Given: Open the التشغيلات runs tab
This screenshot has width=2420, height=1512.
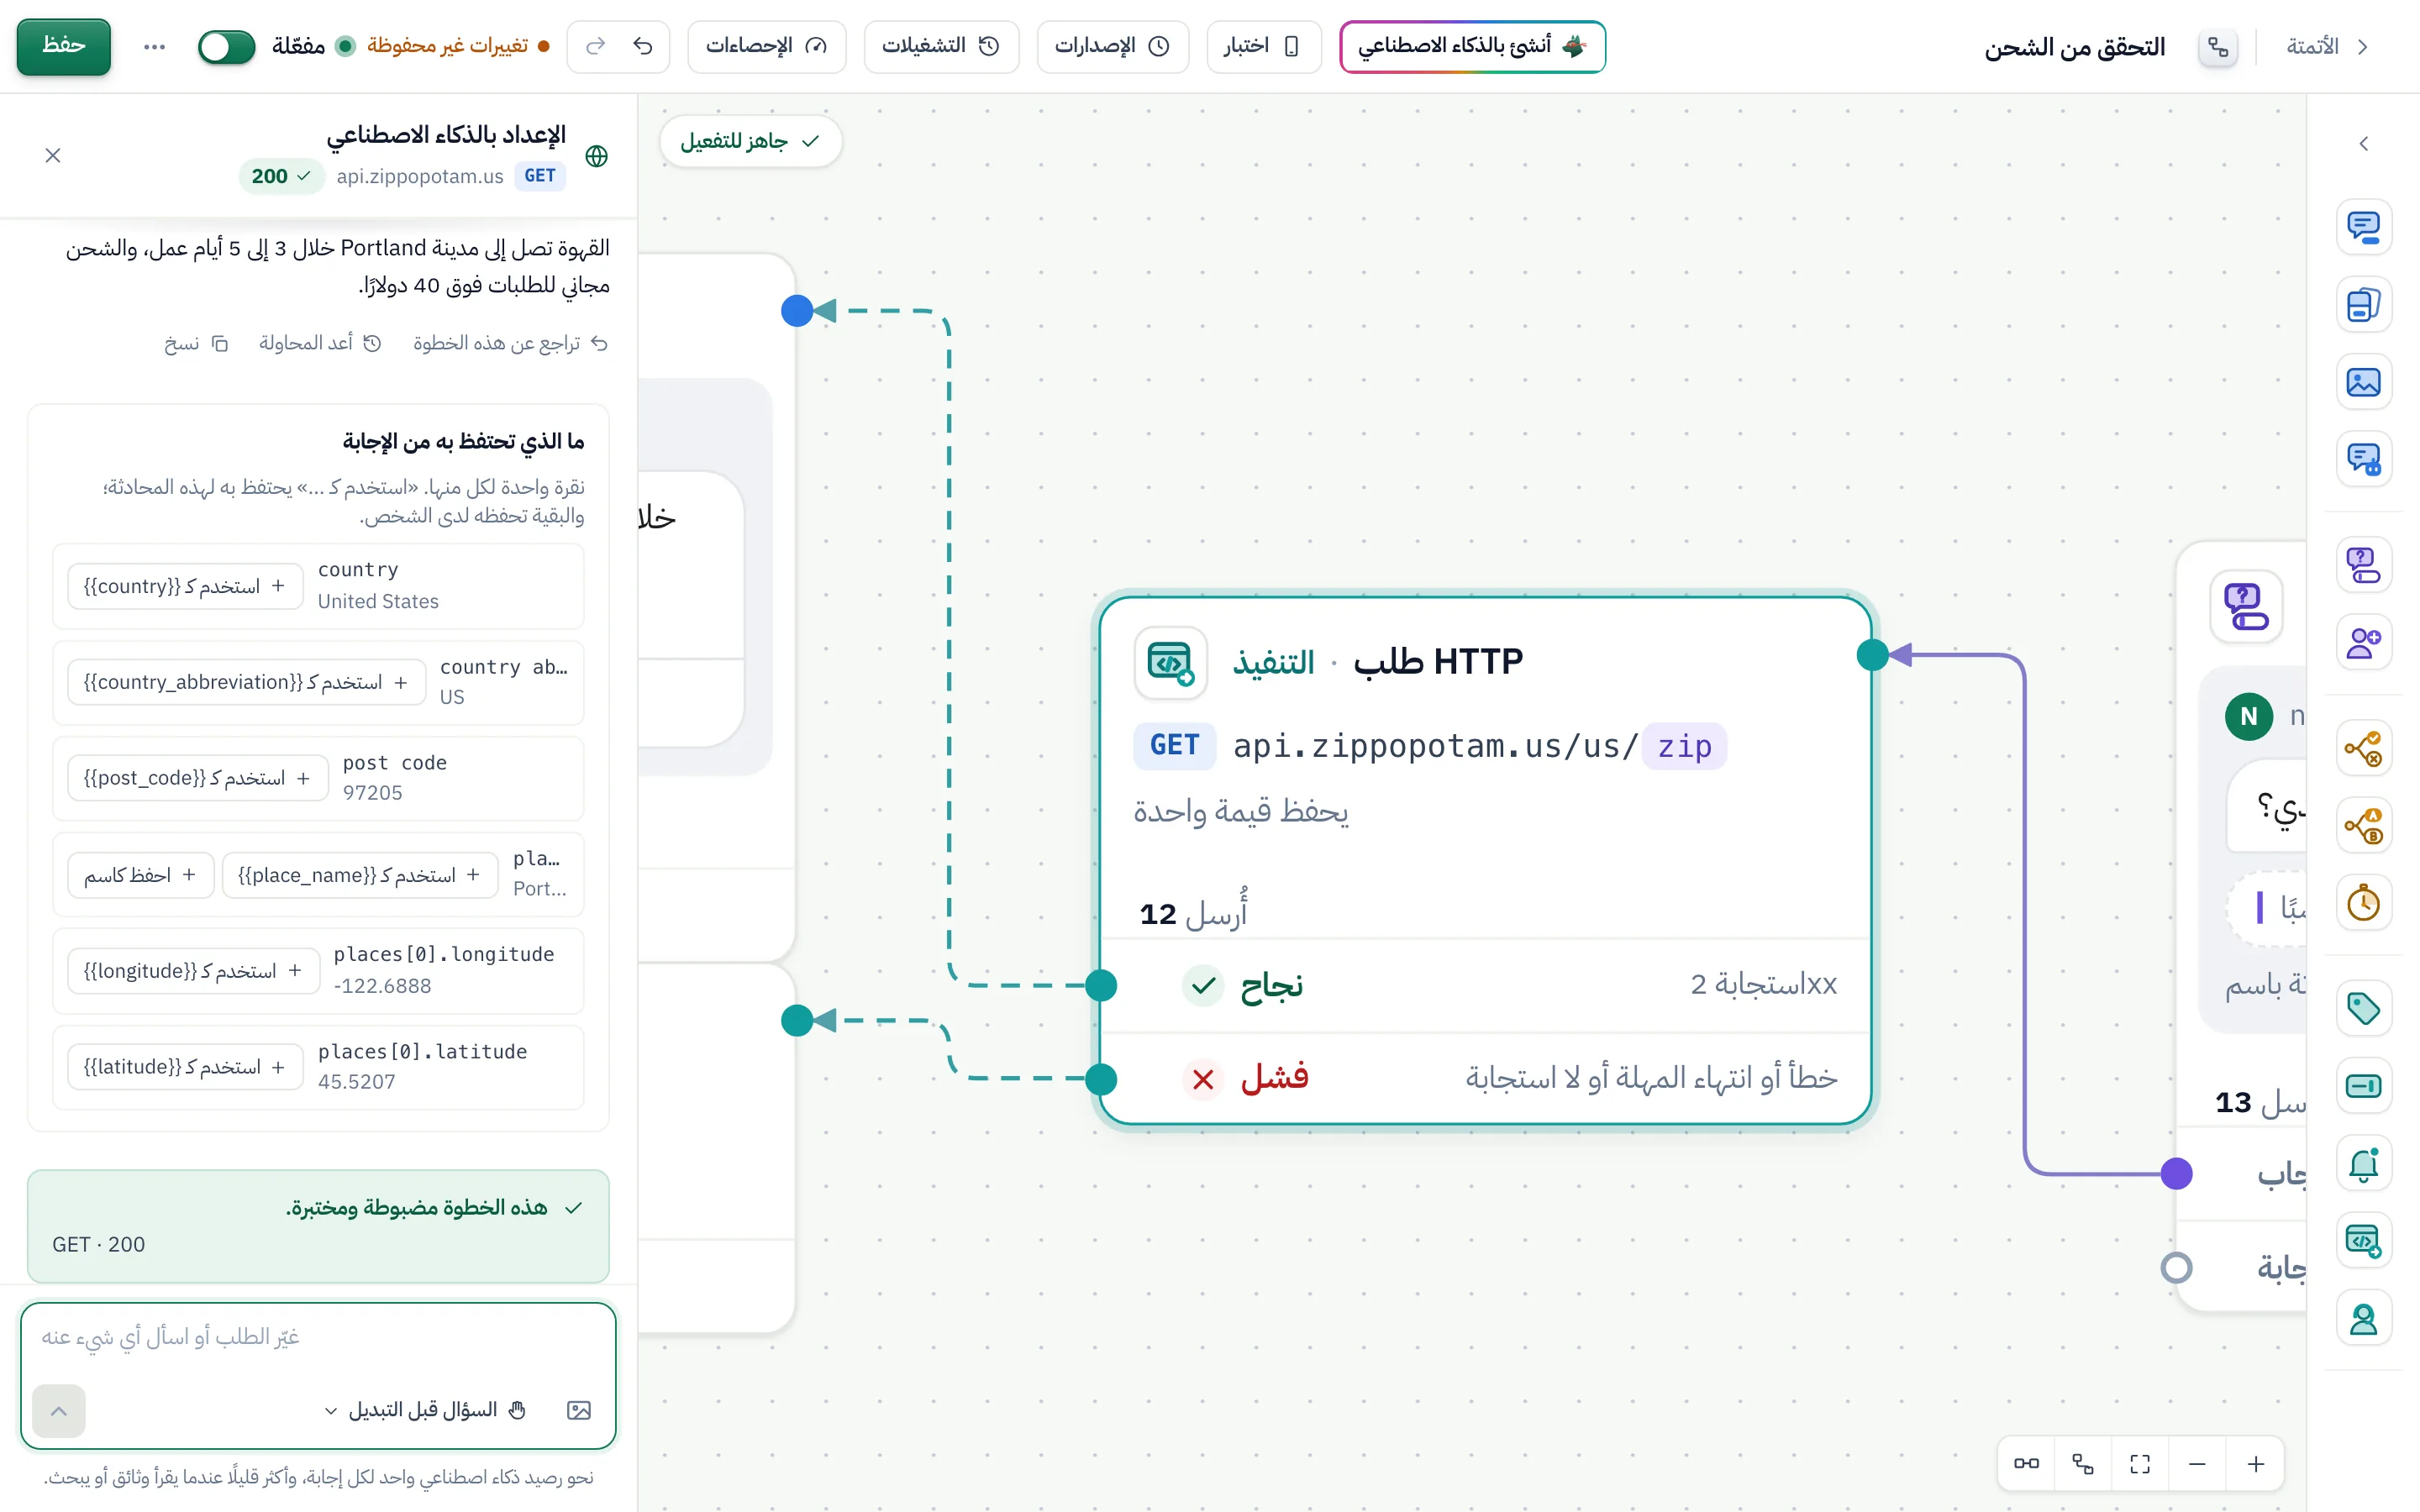Looking at the screenshot, I should [x=941, y=46].
